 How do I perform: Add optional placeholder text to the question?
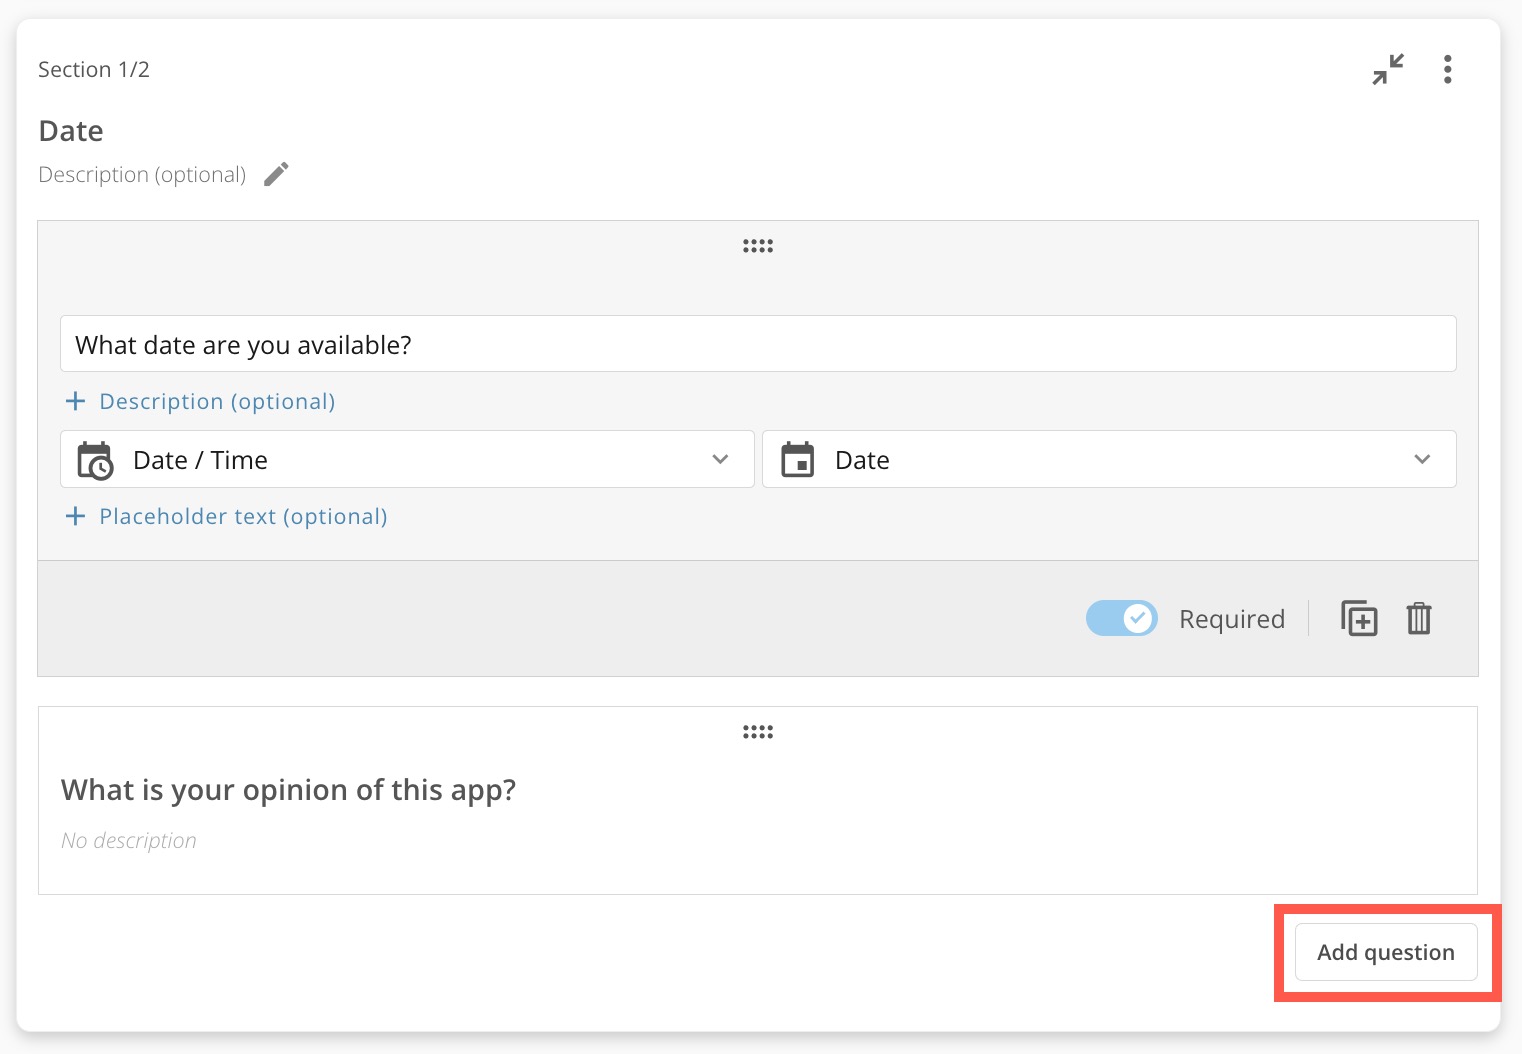tap(242, 517)
